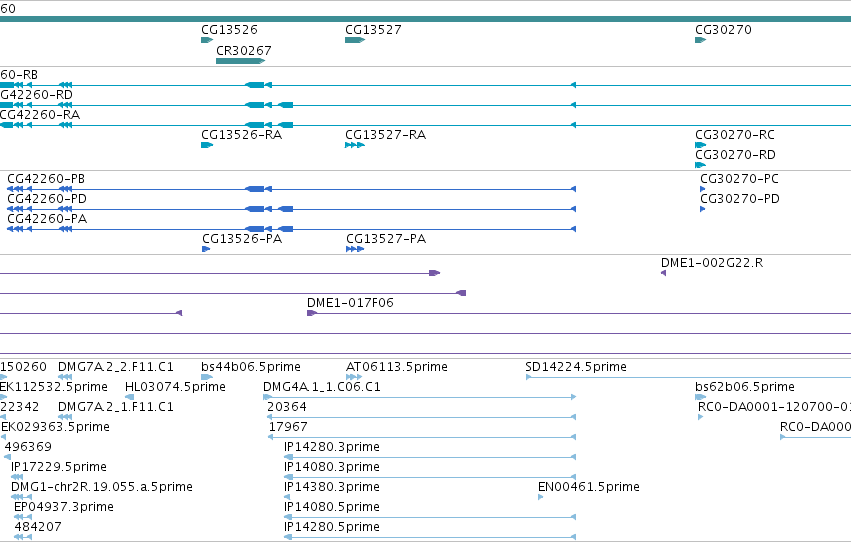The height and width of the screenshot is (542, 851).
Task: Select EST IP14280.3prime label
Action: point(332,447)
